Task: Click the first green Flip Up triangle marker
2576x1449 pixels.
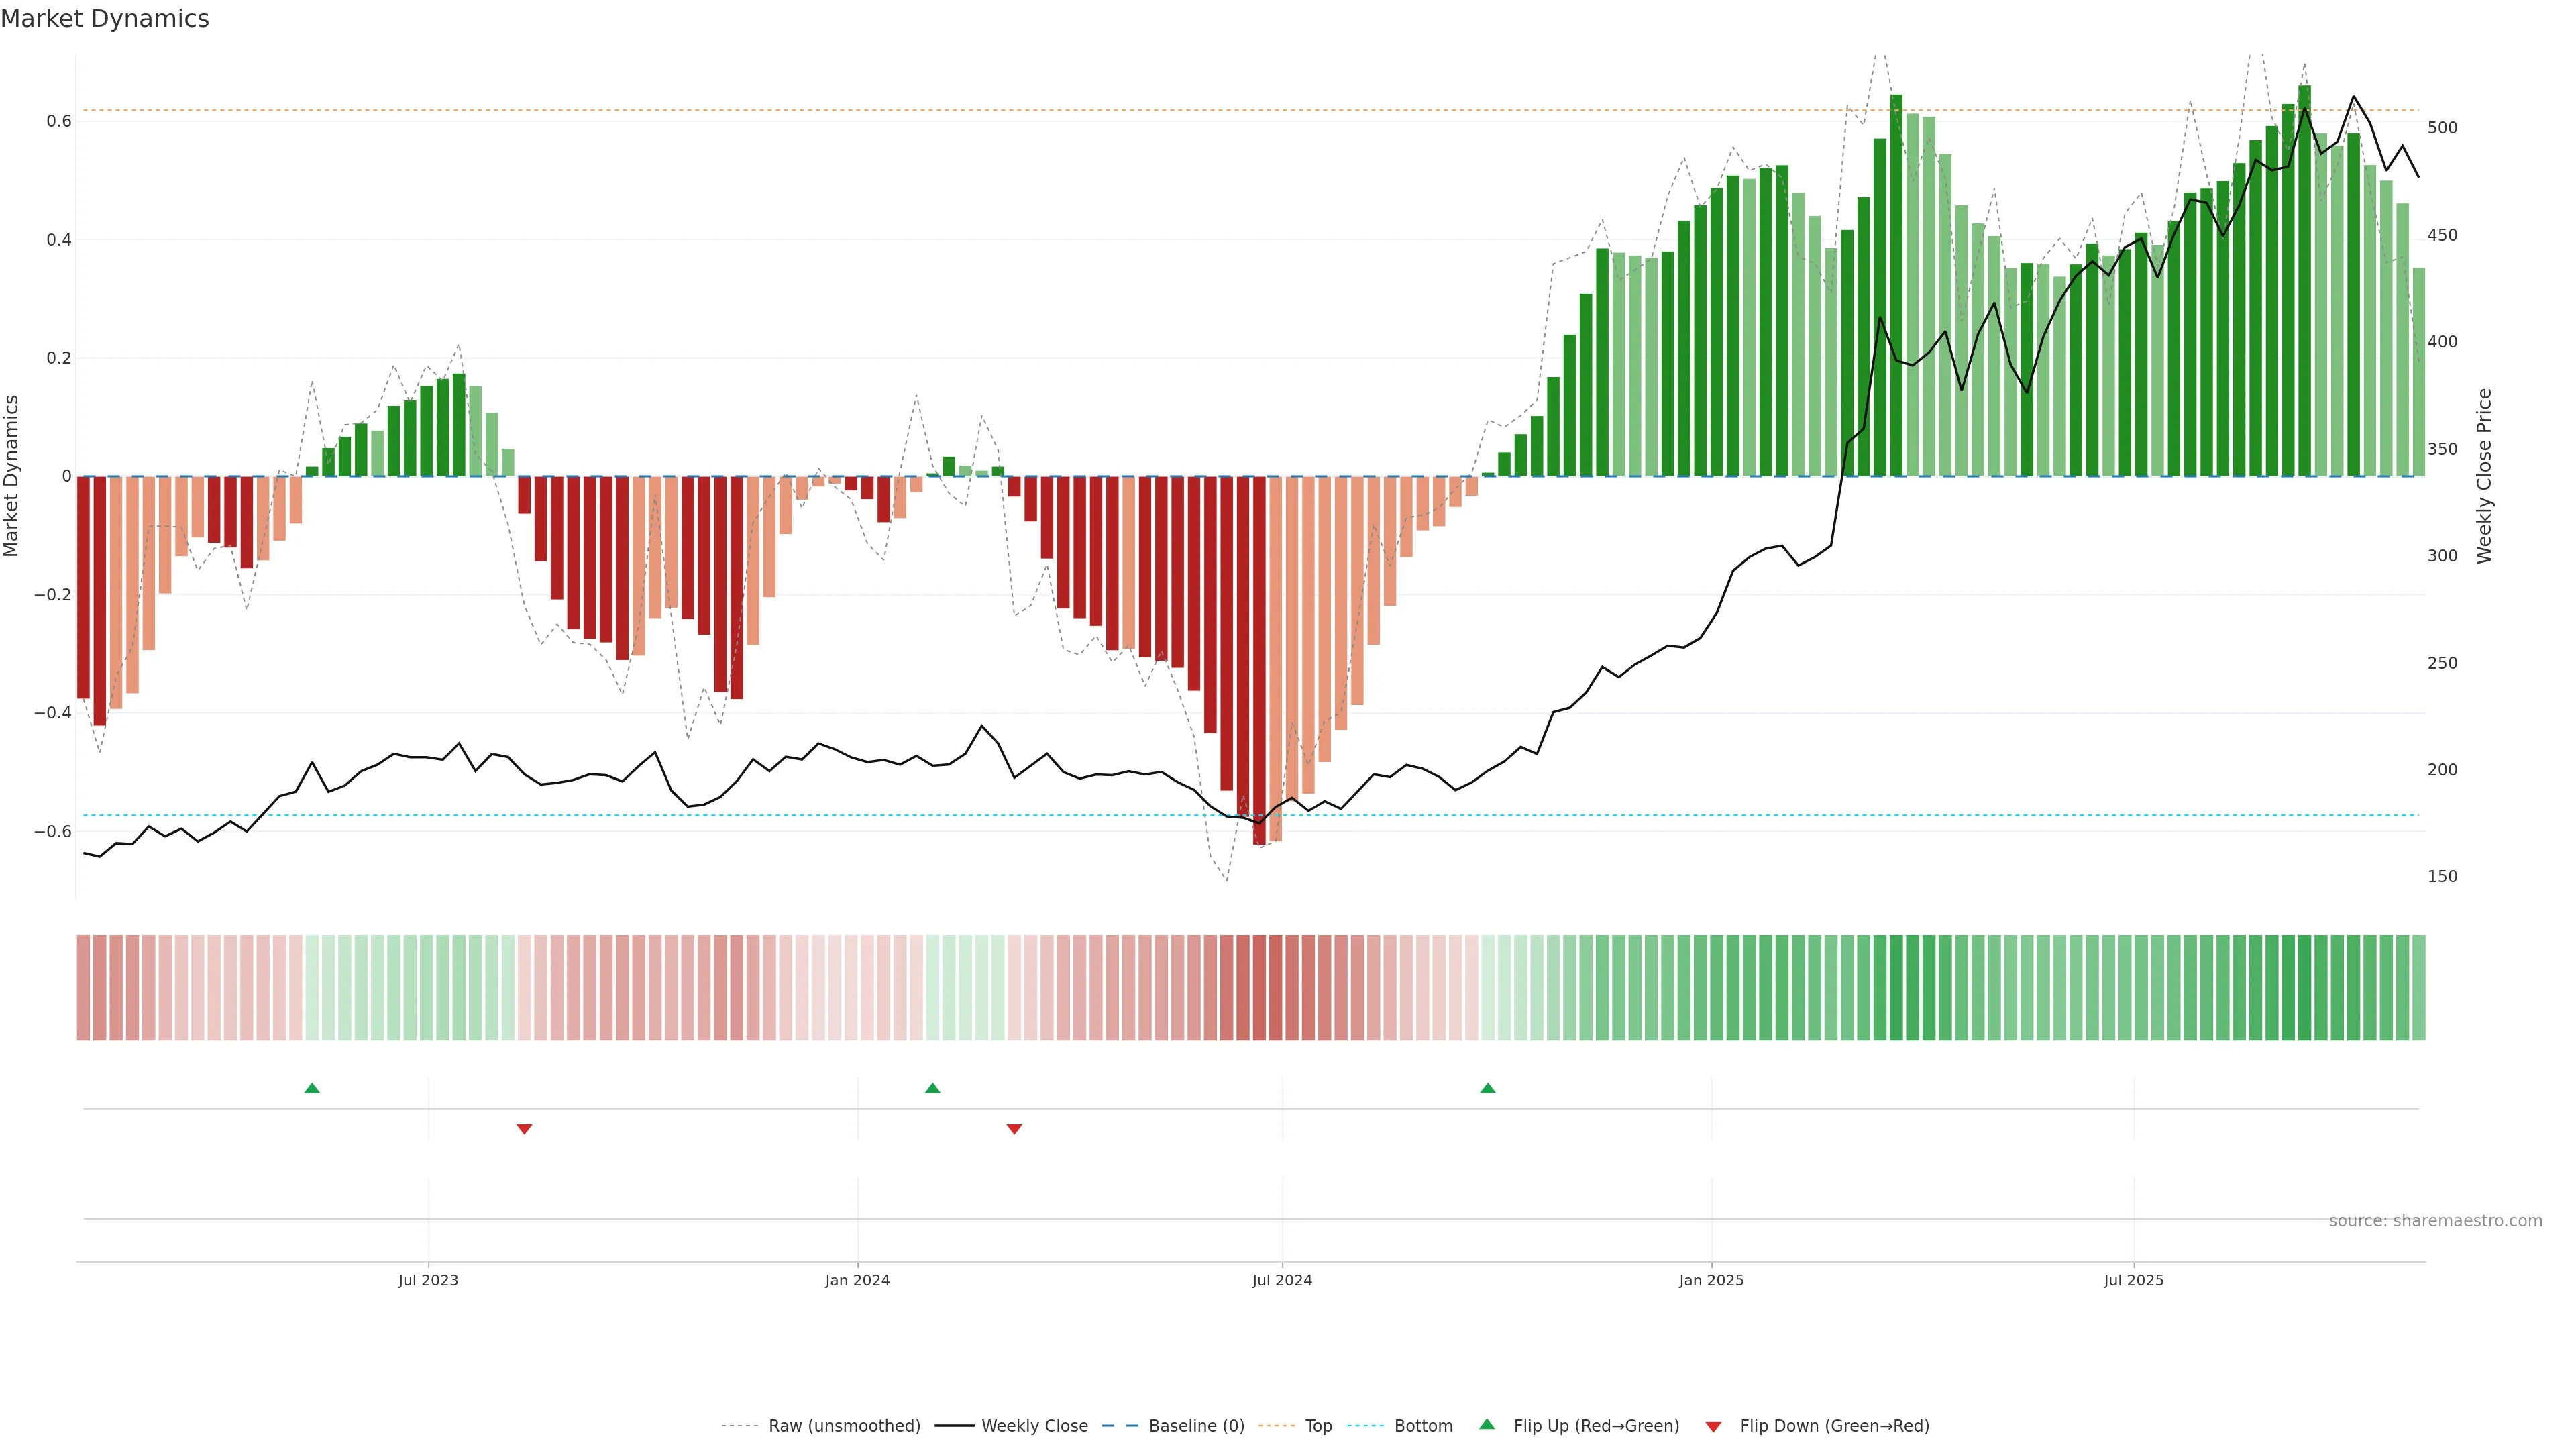Action: [312, 1088]
